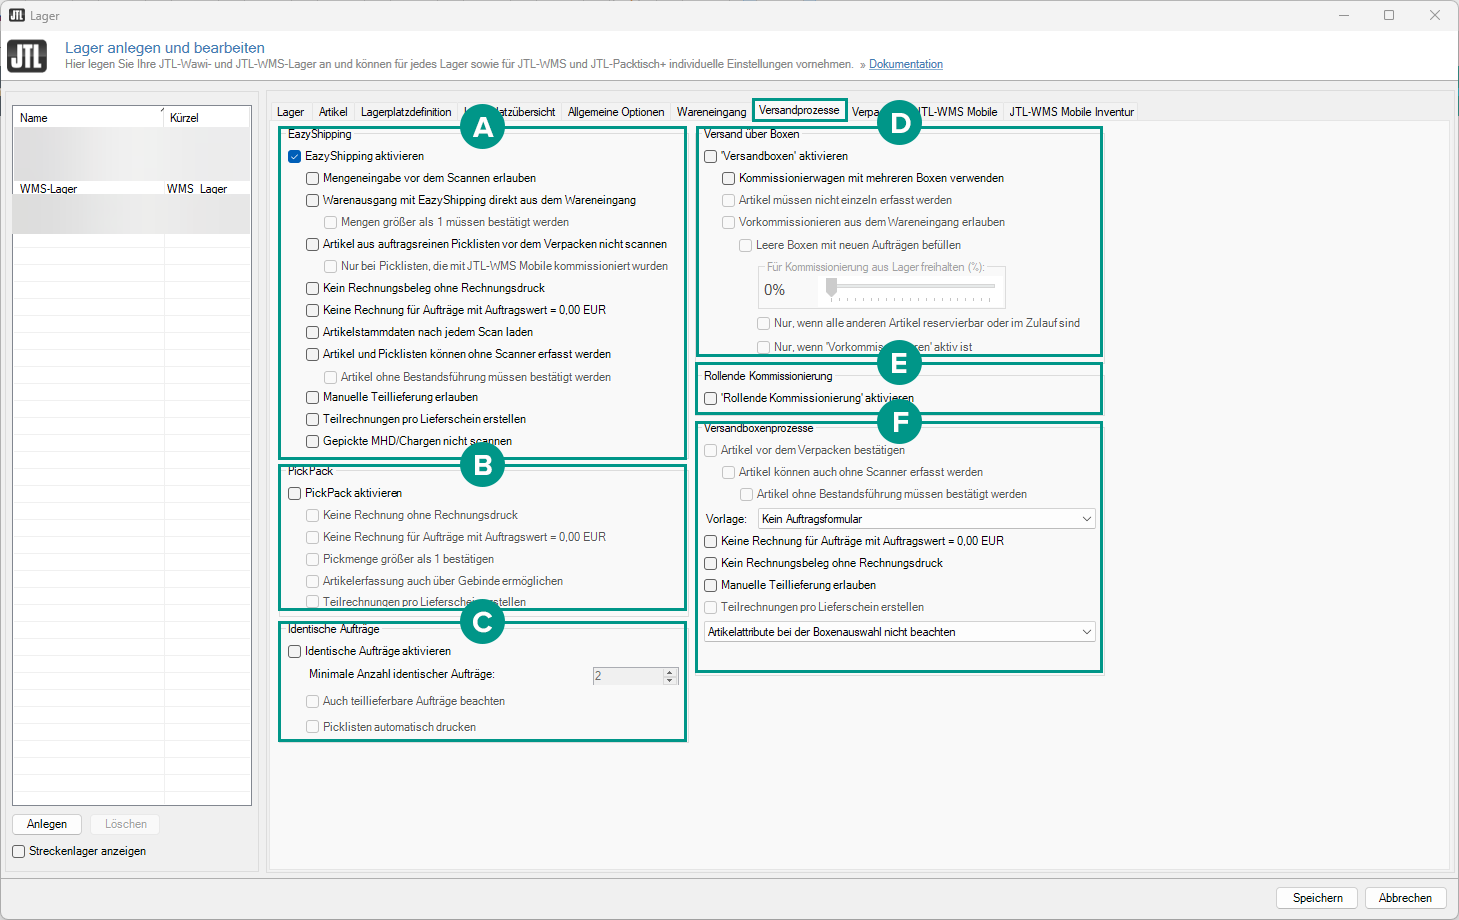The height and width of the screenshot is (920, 1459).
Task: Select the Versandprozesse tab
Action: coord(799,110)
